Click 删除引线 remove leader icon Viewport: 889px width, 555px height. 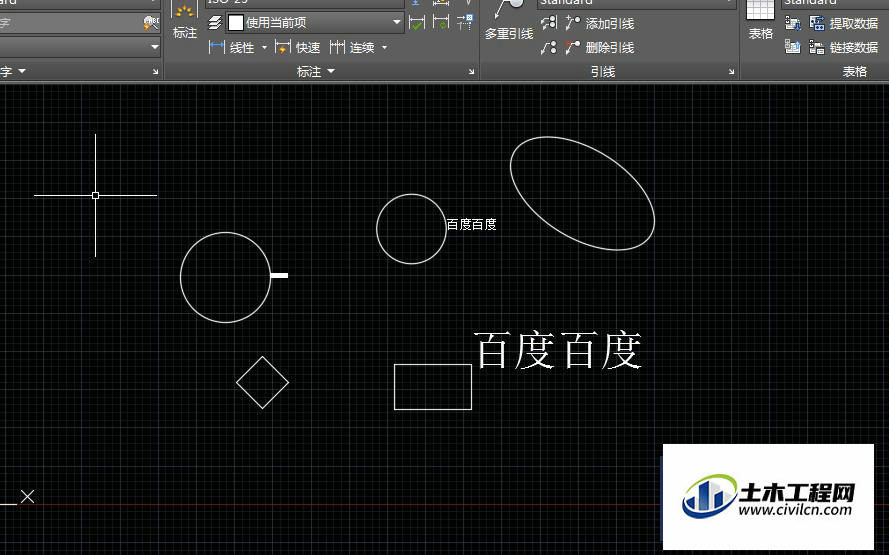573,47
